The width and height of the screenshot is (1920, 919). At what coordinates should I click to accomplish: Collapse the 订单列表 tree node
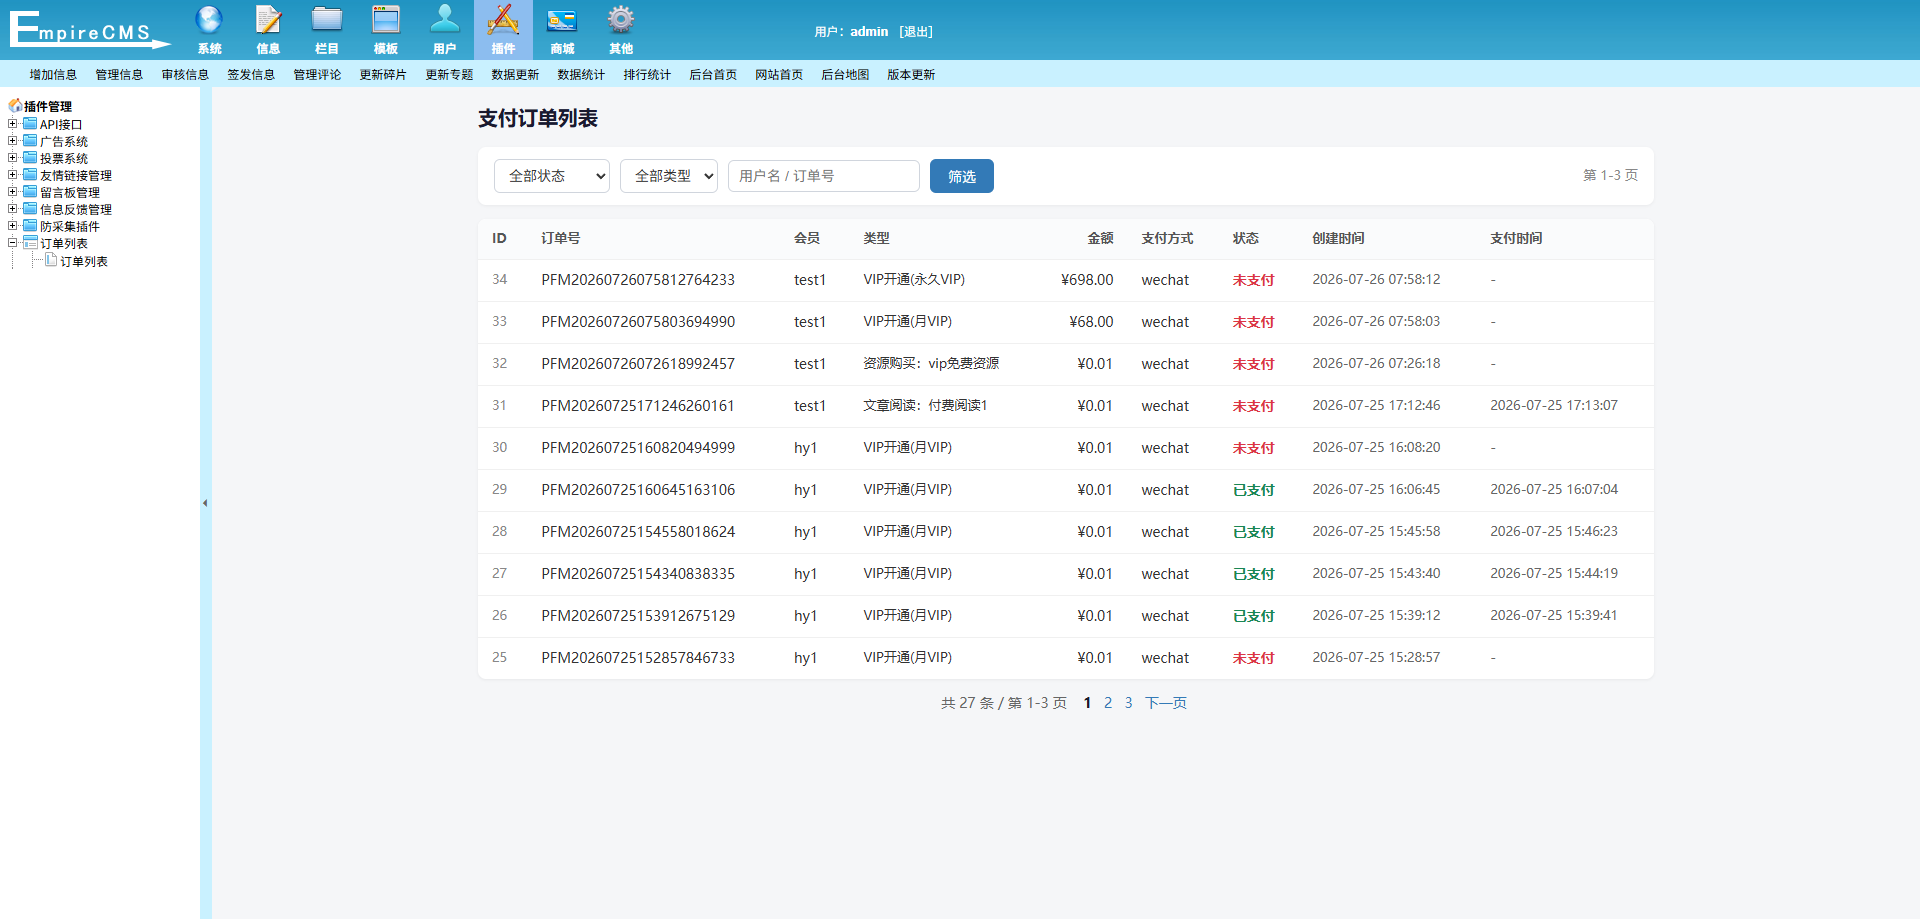(x=12, y=243)
